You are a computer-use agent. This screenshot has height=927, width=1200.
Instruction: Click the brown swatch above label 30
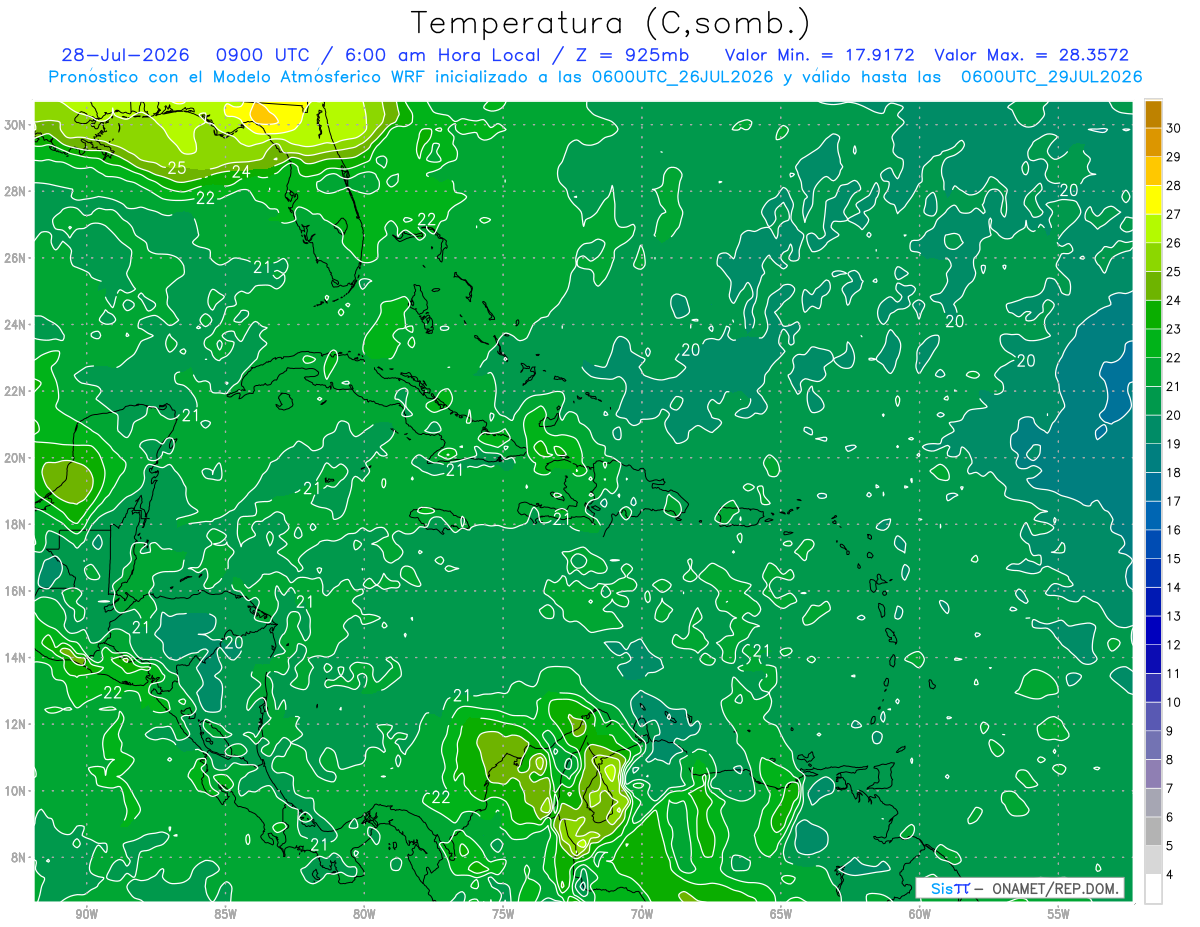click(1154, 114)
